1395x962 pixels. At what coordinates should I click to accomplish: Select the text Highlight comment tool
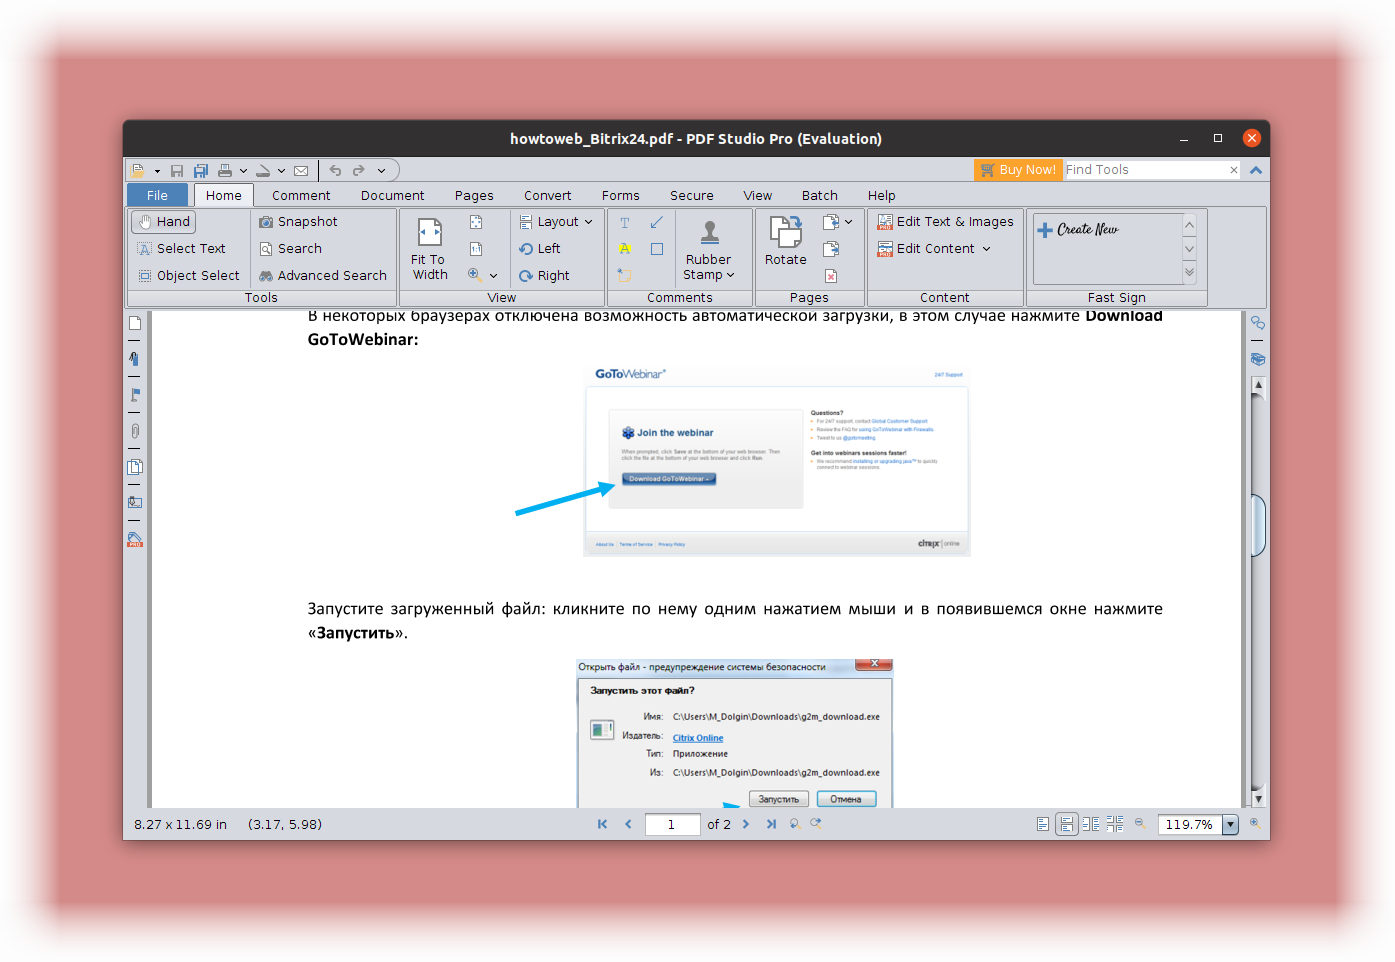point(625,249)
